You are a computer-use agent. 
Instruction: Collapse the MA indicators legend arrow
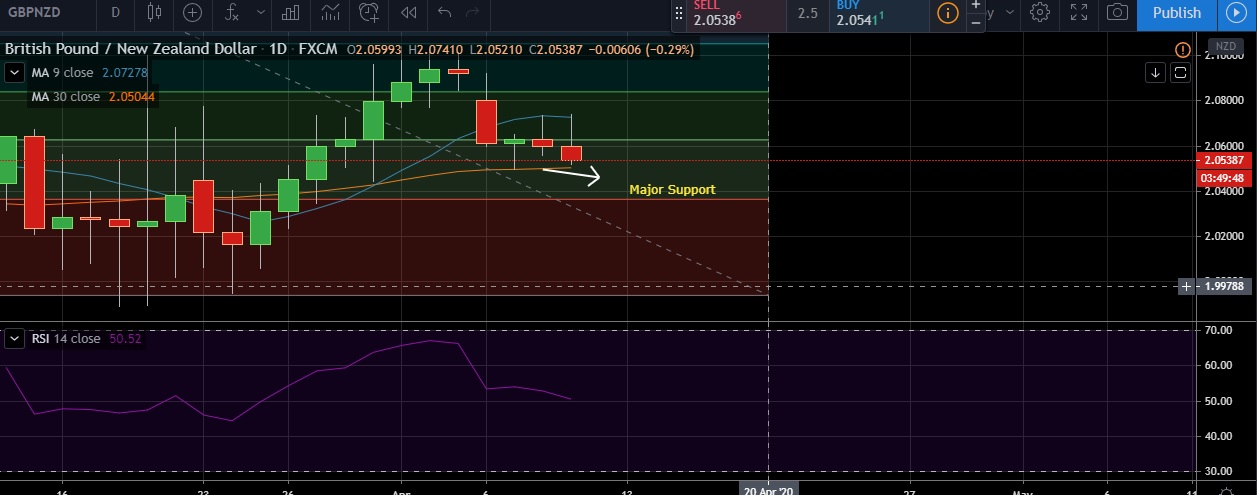click(15, 73)
